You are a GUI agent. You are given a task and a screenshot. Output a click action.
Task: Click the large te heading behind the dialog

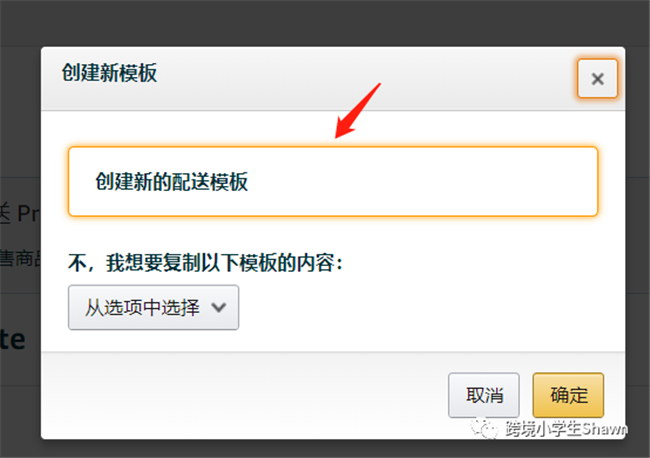pos(12,340)
